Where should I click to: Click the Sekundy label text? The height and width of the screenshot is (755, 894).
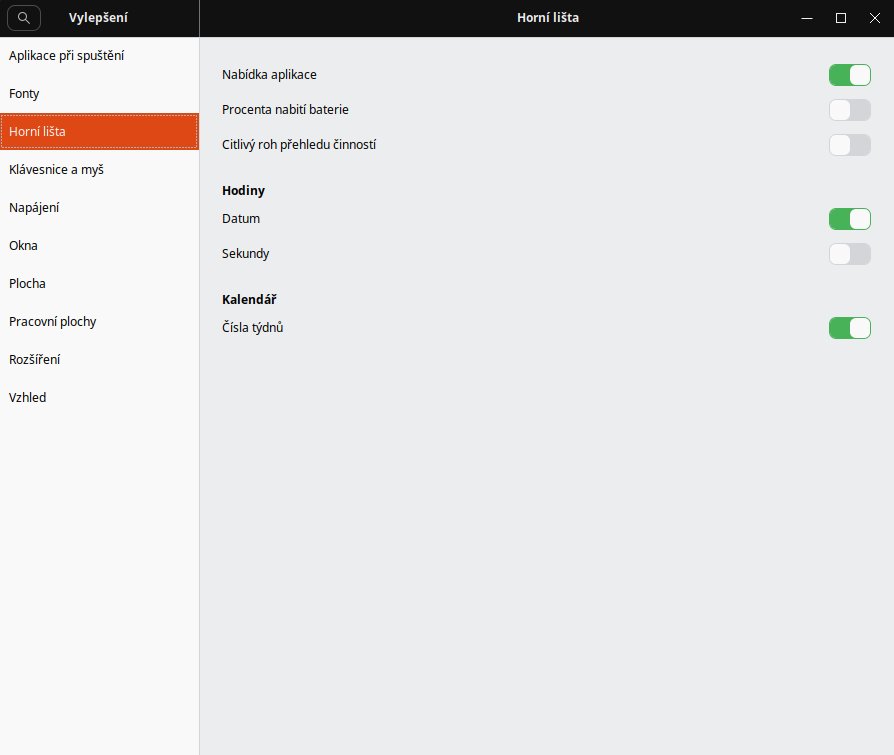click(x=245, y=254)
